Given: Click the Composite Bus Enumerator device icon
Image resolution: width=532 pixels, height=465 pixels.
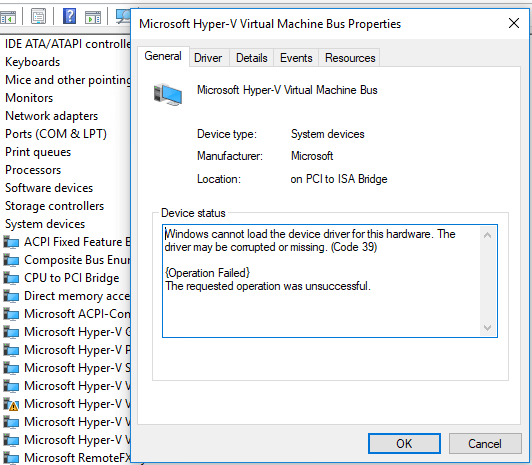Looking at the screenshot, I should (11, 260).
